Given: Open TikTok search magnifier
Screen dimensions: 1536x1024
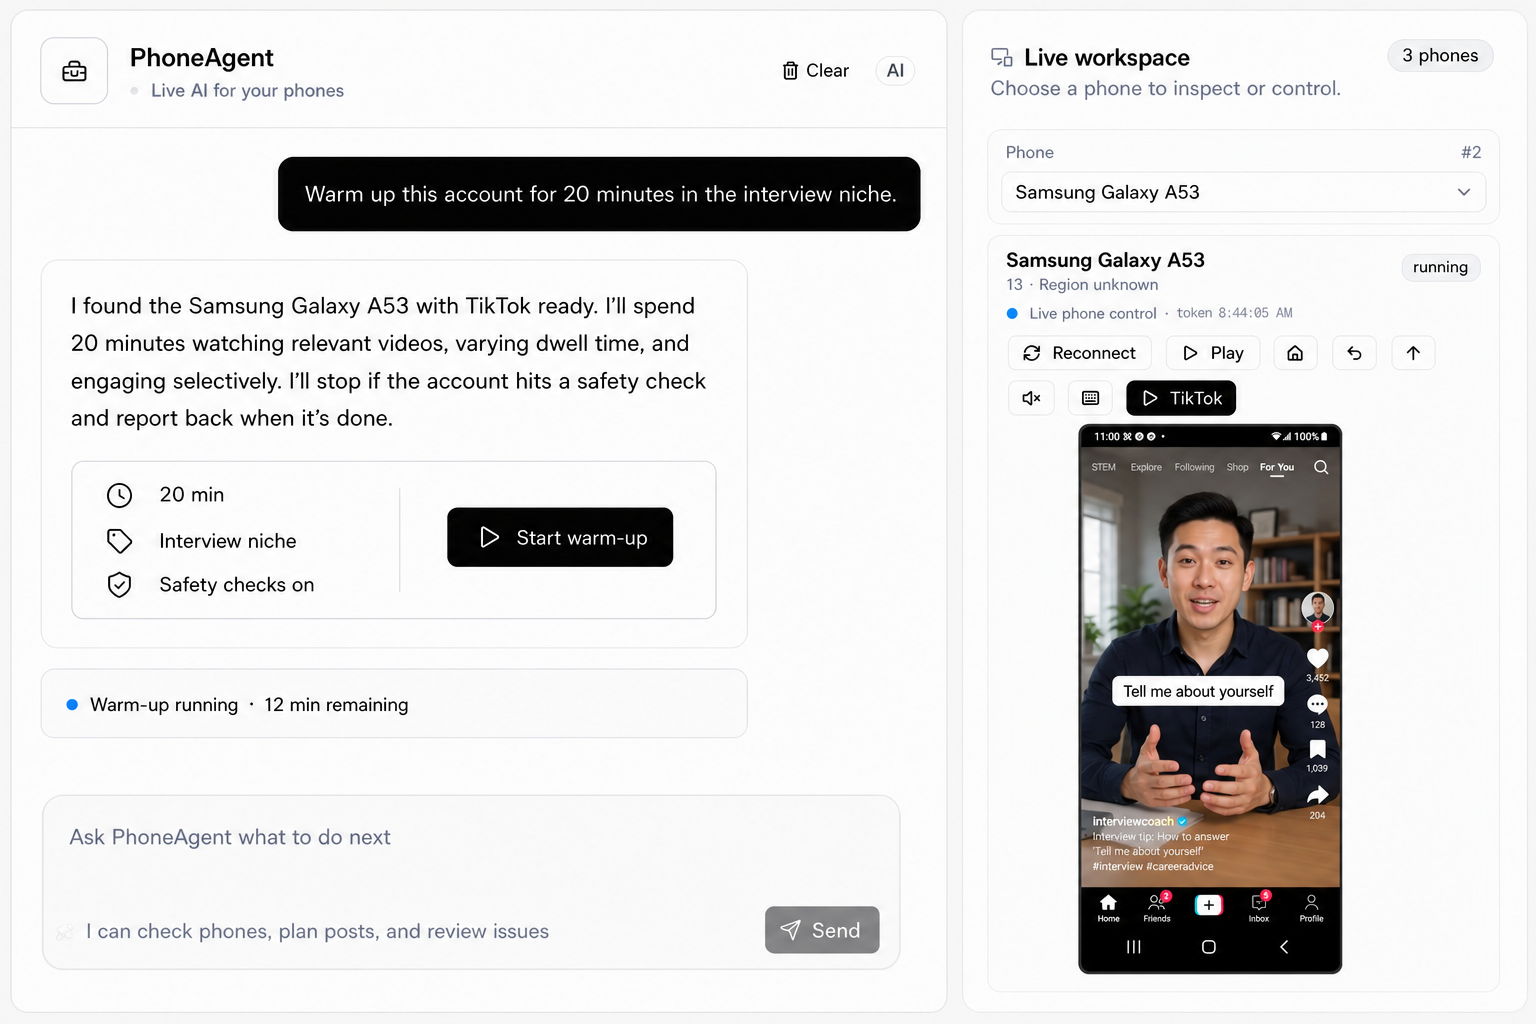Looking at the screenshot, I should (1321, 467).
